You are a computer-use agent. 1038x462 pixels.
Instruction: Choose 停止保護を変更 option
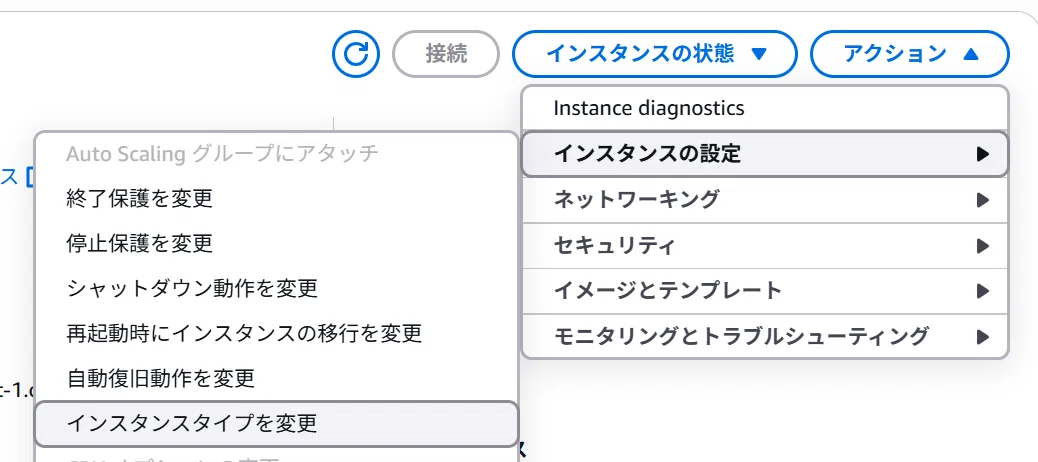276,244
